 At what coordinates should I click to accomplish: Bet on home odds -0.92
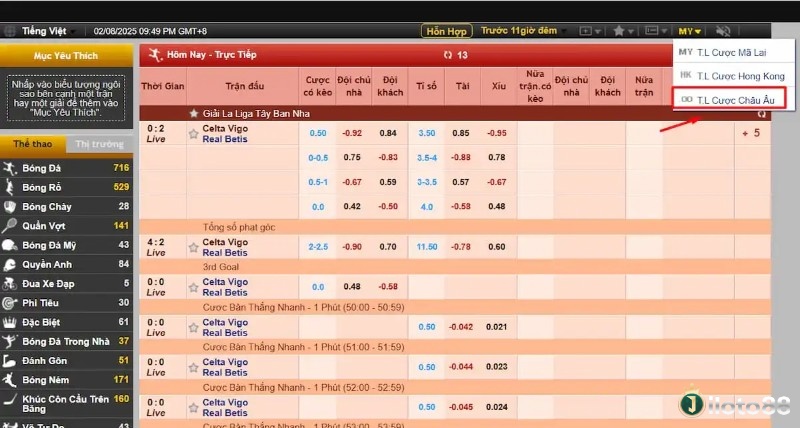(352, 133)
